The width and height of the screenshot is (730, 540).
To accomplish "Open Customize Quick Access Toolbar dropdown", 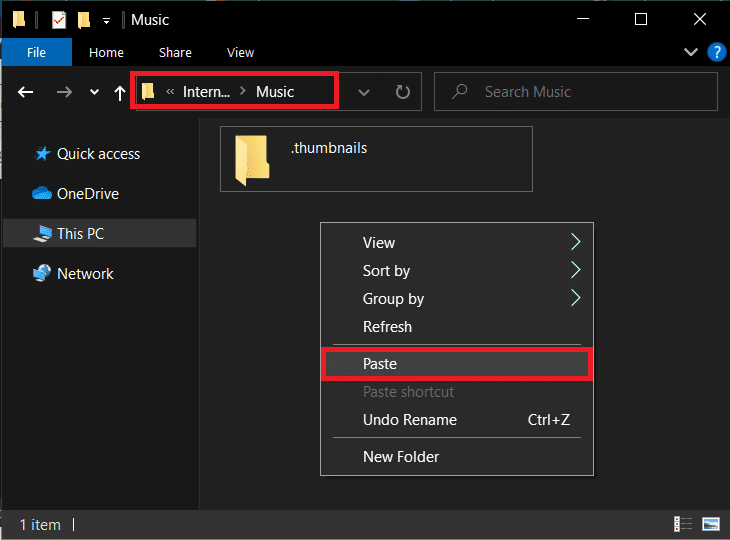I will click(x=106, y=21).
